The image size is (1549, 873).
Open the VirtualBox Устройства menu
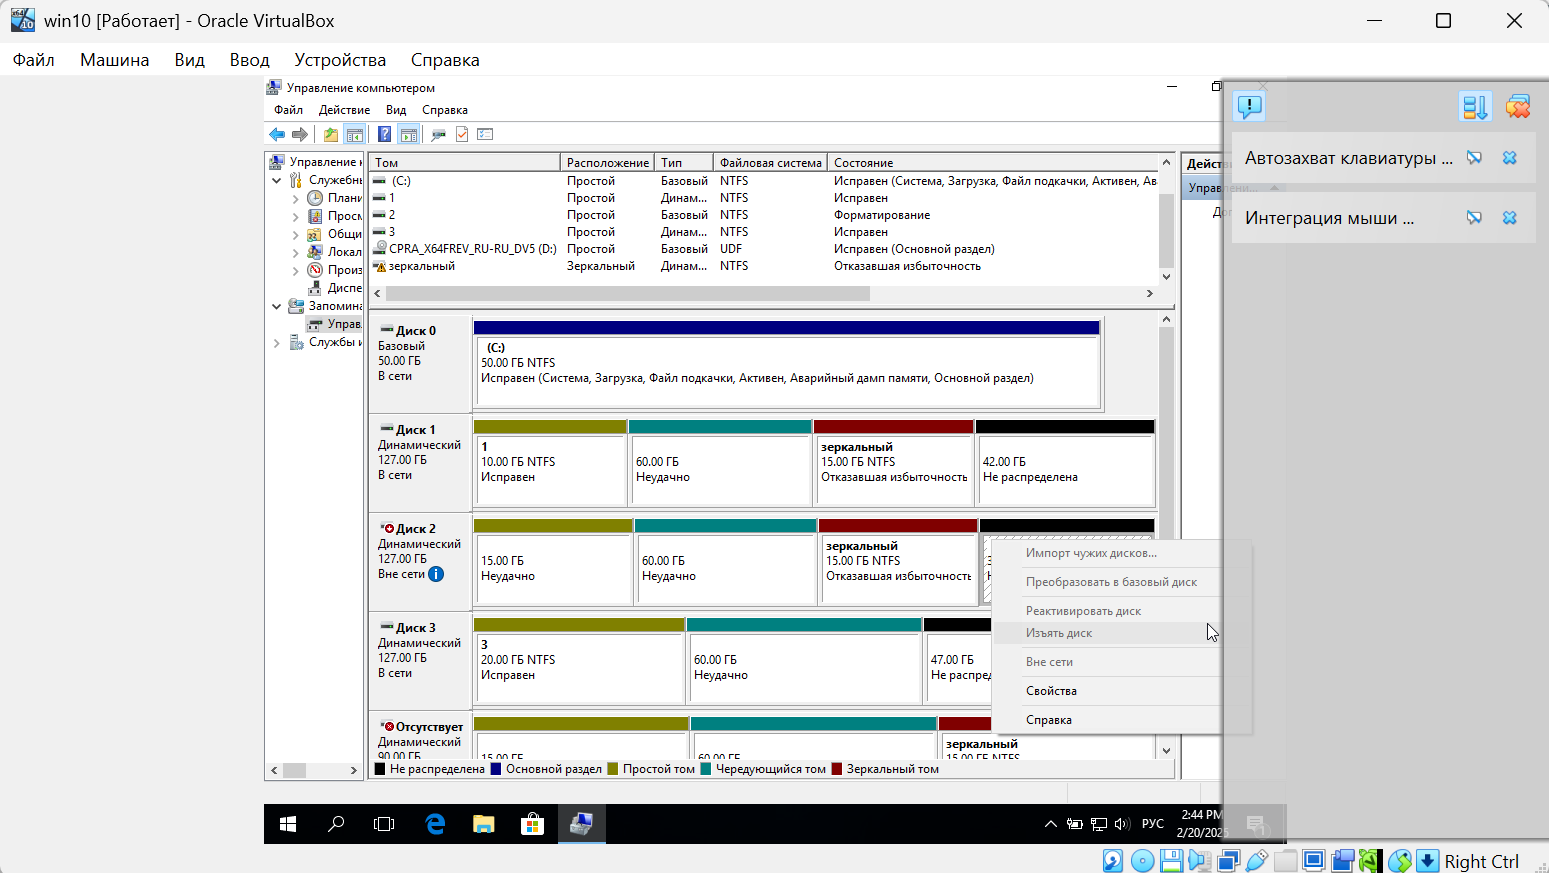click(340, 60)
